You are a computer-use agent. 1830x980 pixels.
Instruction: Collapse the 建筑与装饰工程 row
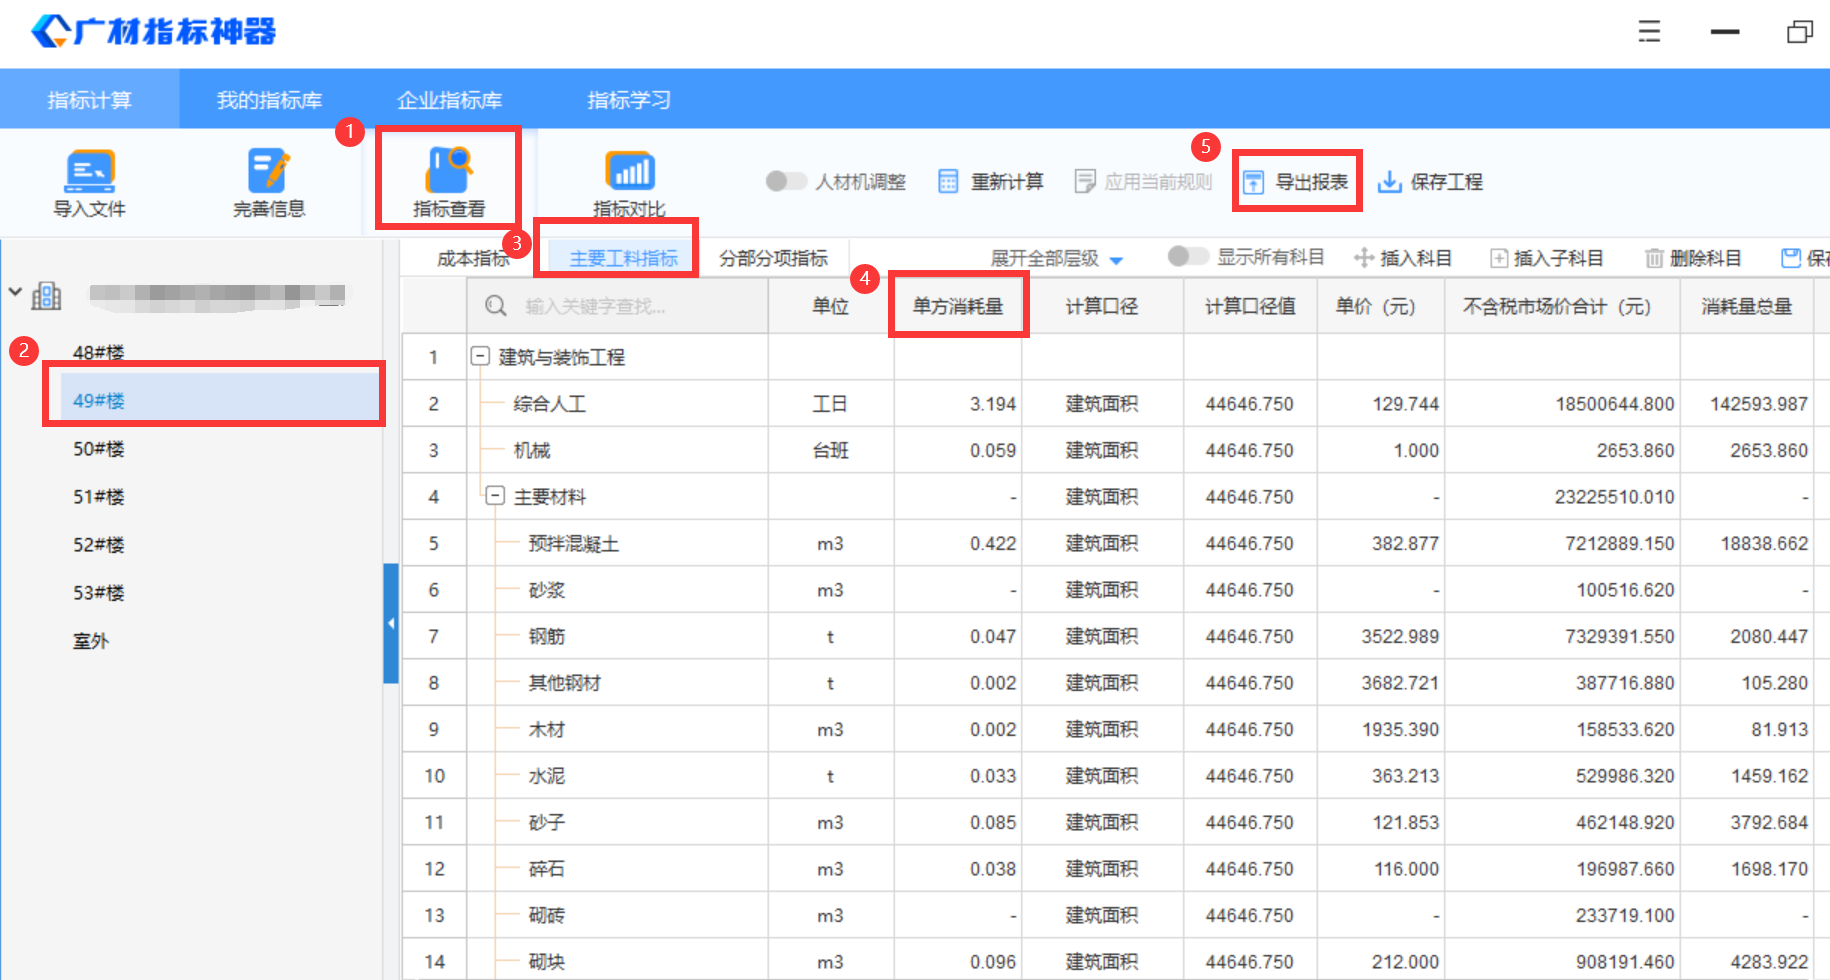(x=480, y=356)
